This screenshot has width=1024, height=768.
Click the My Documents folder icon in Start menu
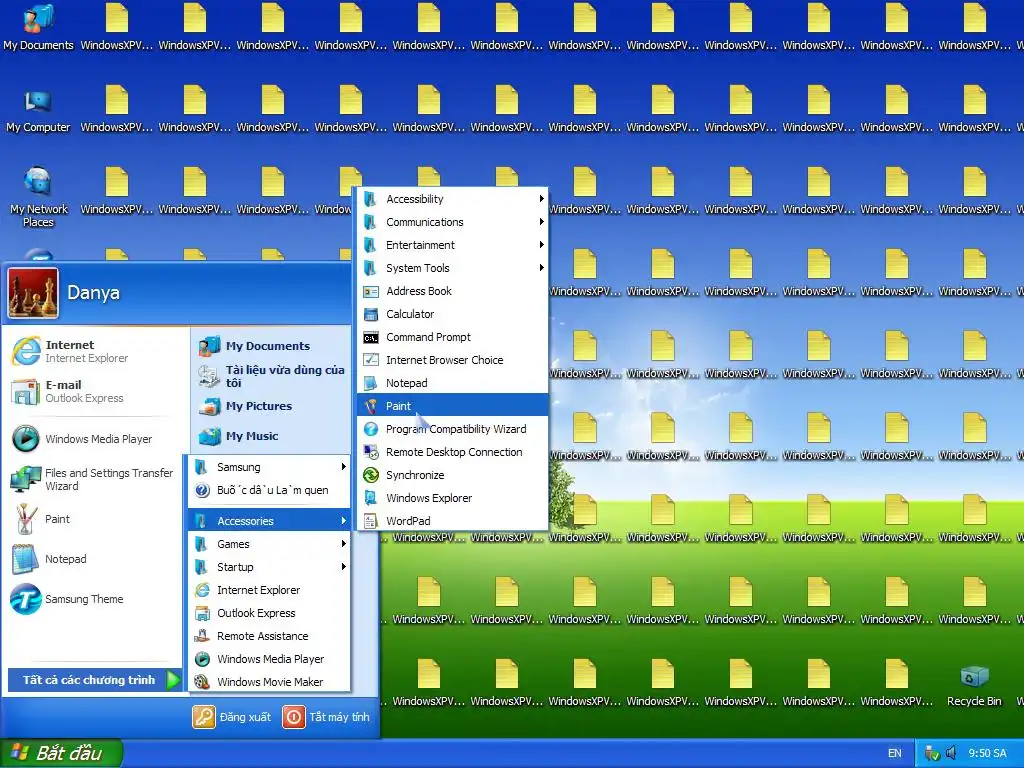(210, 345)
